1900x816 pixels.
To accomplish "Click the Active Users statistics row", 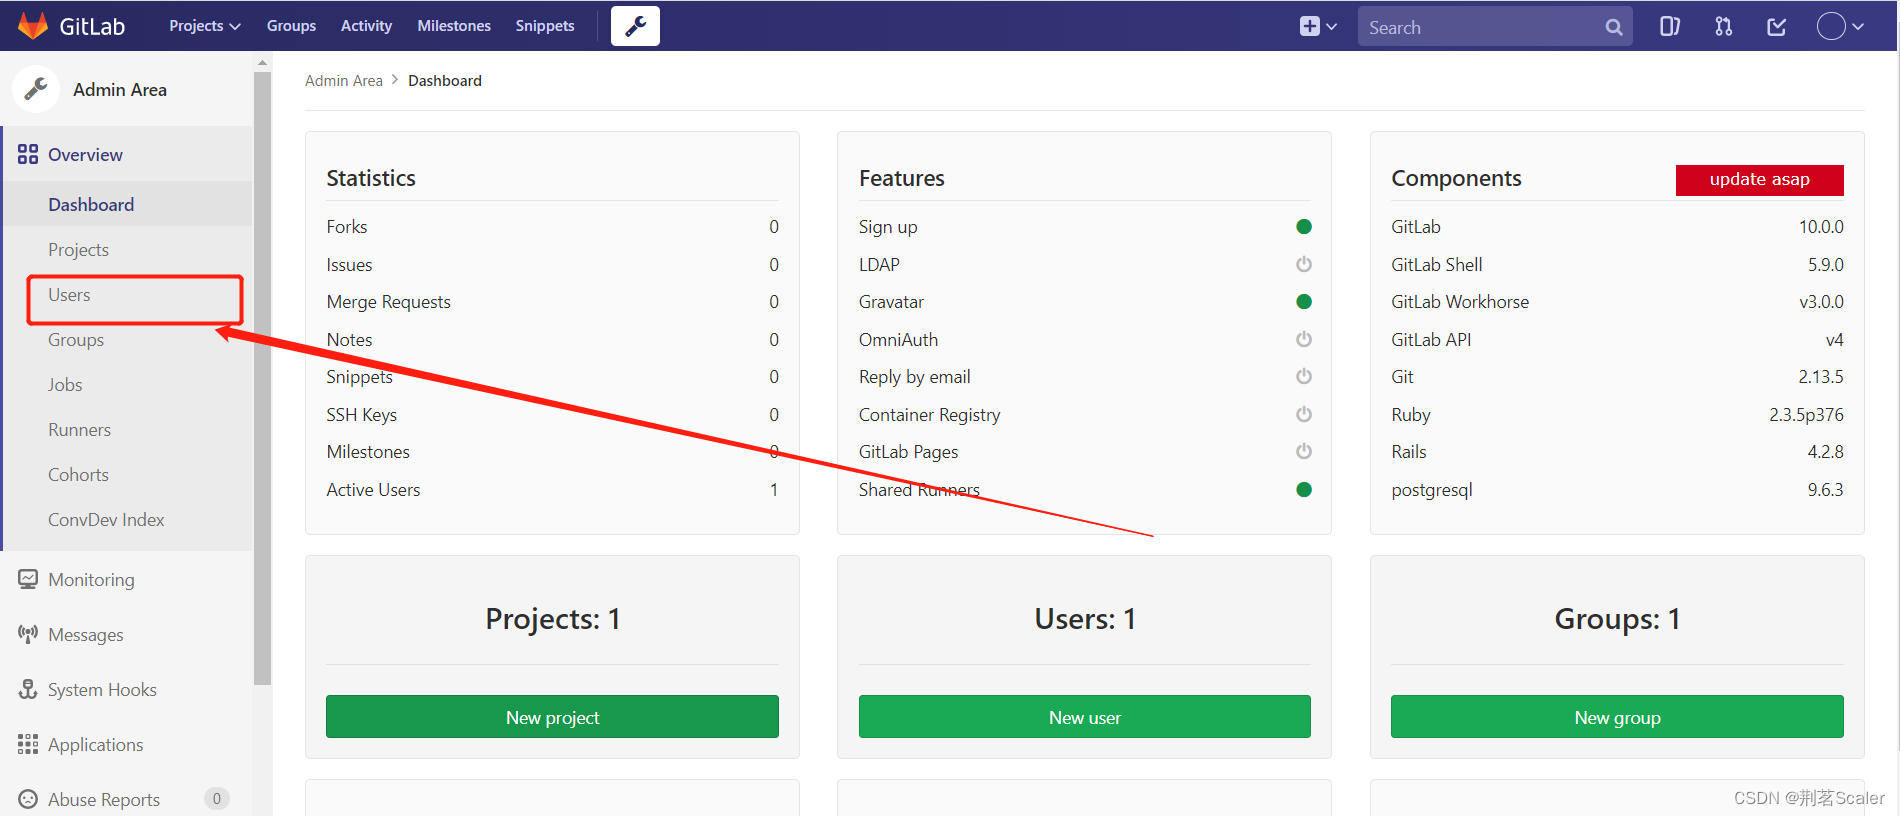I will [552, 489].
